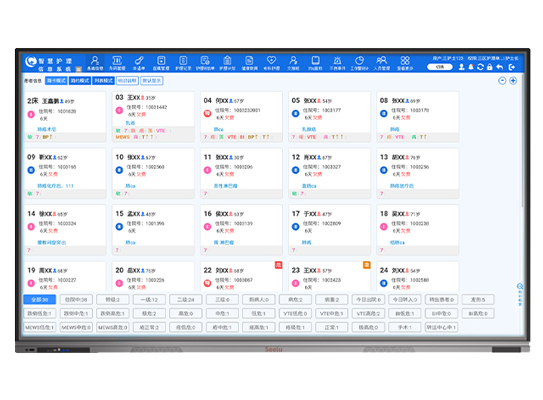The image size is (543, 400).
Task: Open patient card for bed 11
Action: (x=241, y=173)
